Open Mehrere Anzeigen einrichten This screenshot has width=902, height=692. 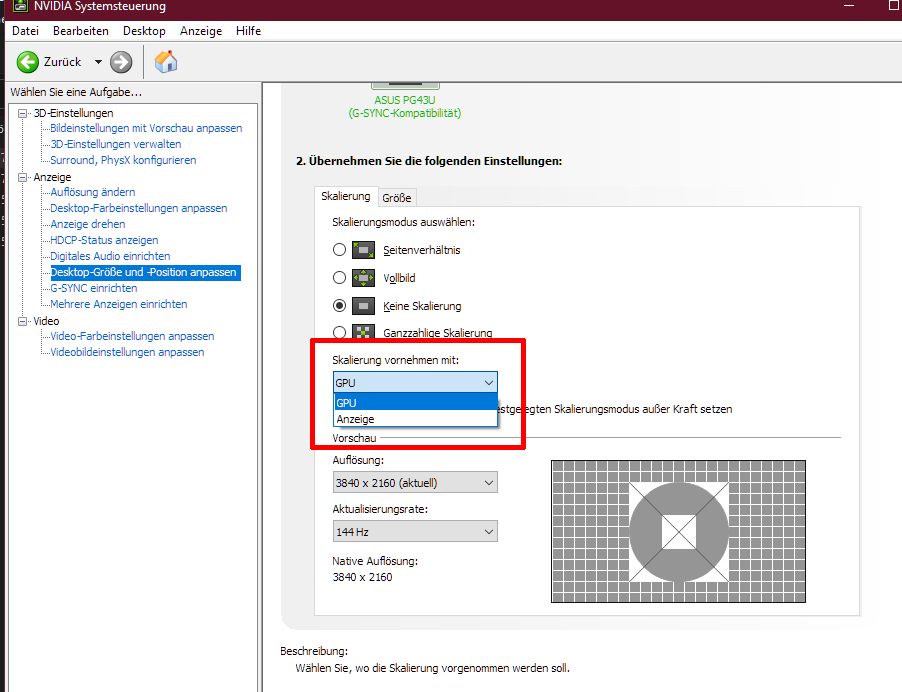[x=119, y=304]
